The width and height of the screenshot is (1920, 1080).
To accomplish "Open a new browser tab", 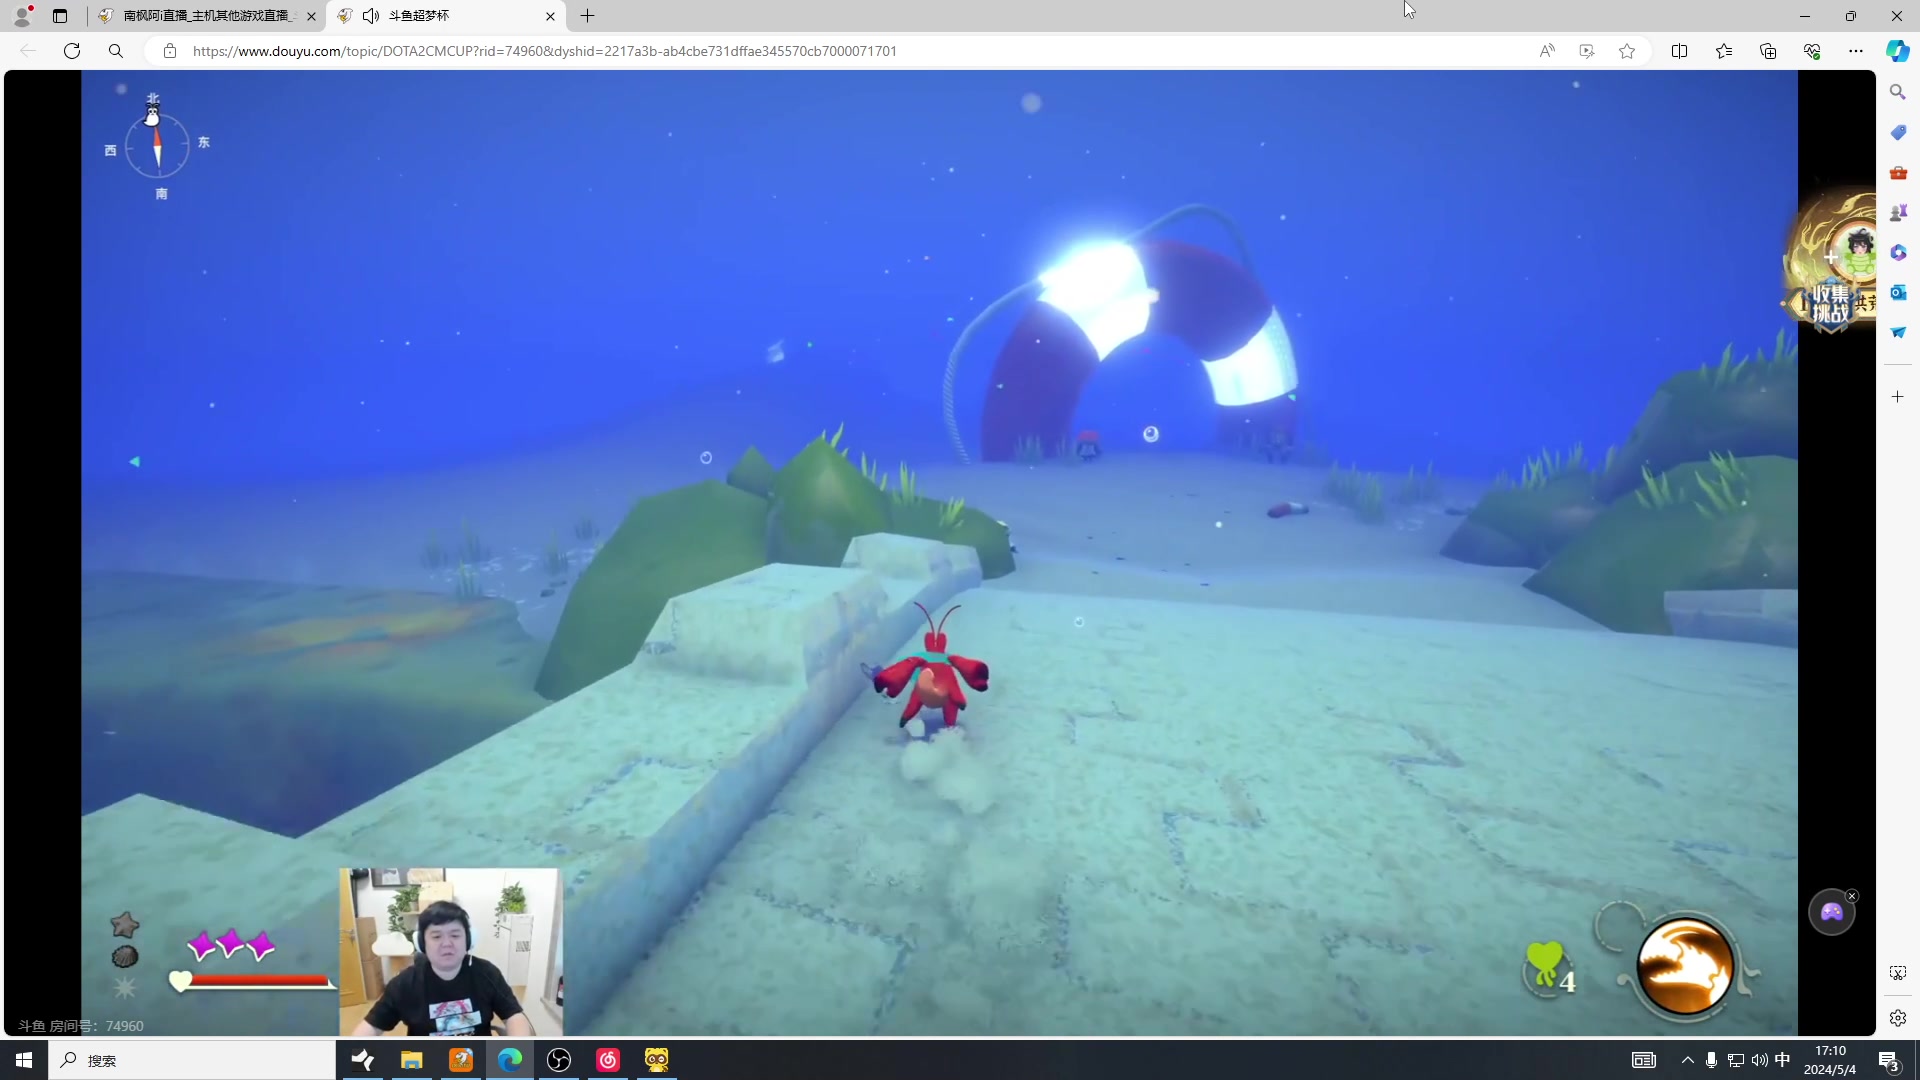I will (x=588, y=16).
